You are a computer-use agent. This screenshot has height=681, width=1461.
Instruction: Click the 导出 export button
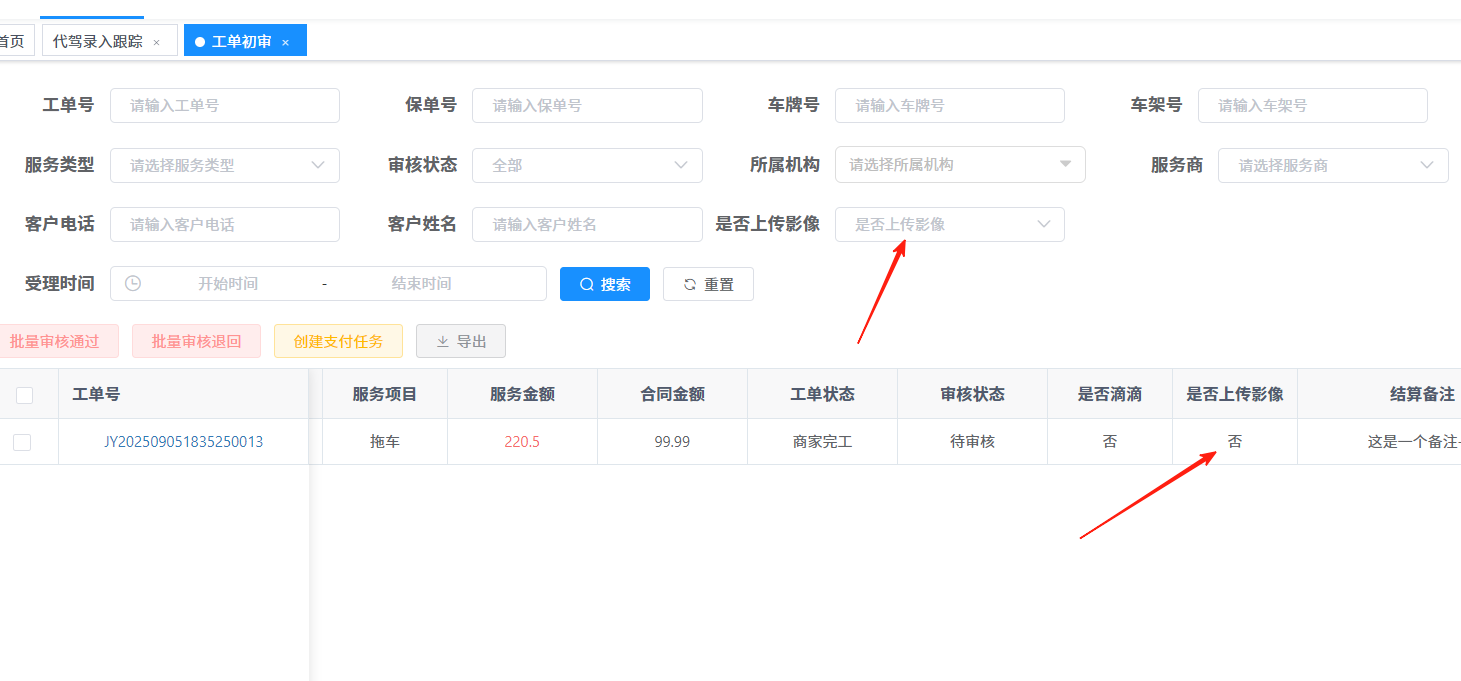click(461, 341)
